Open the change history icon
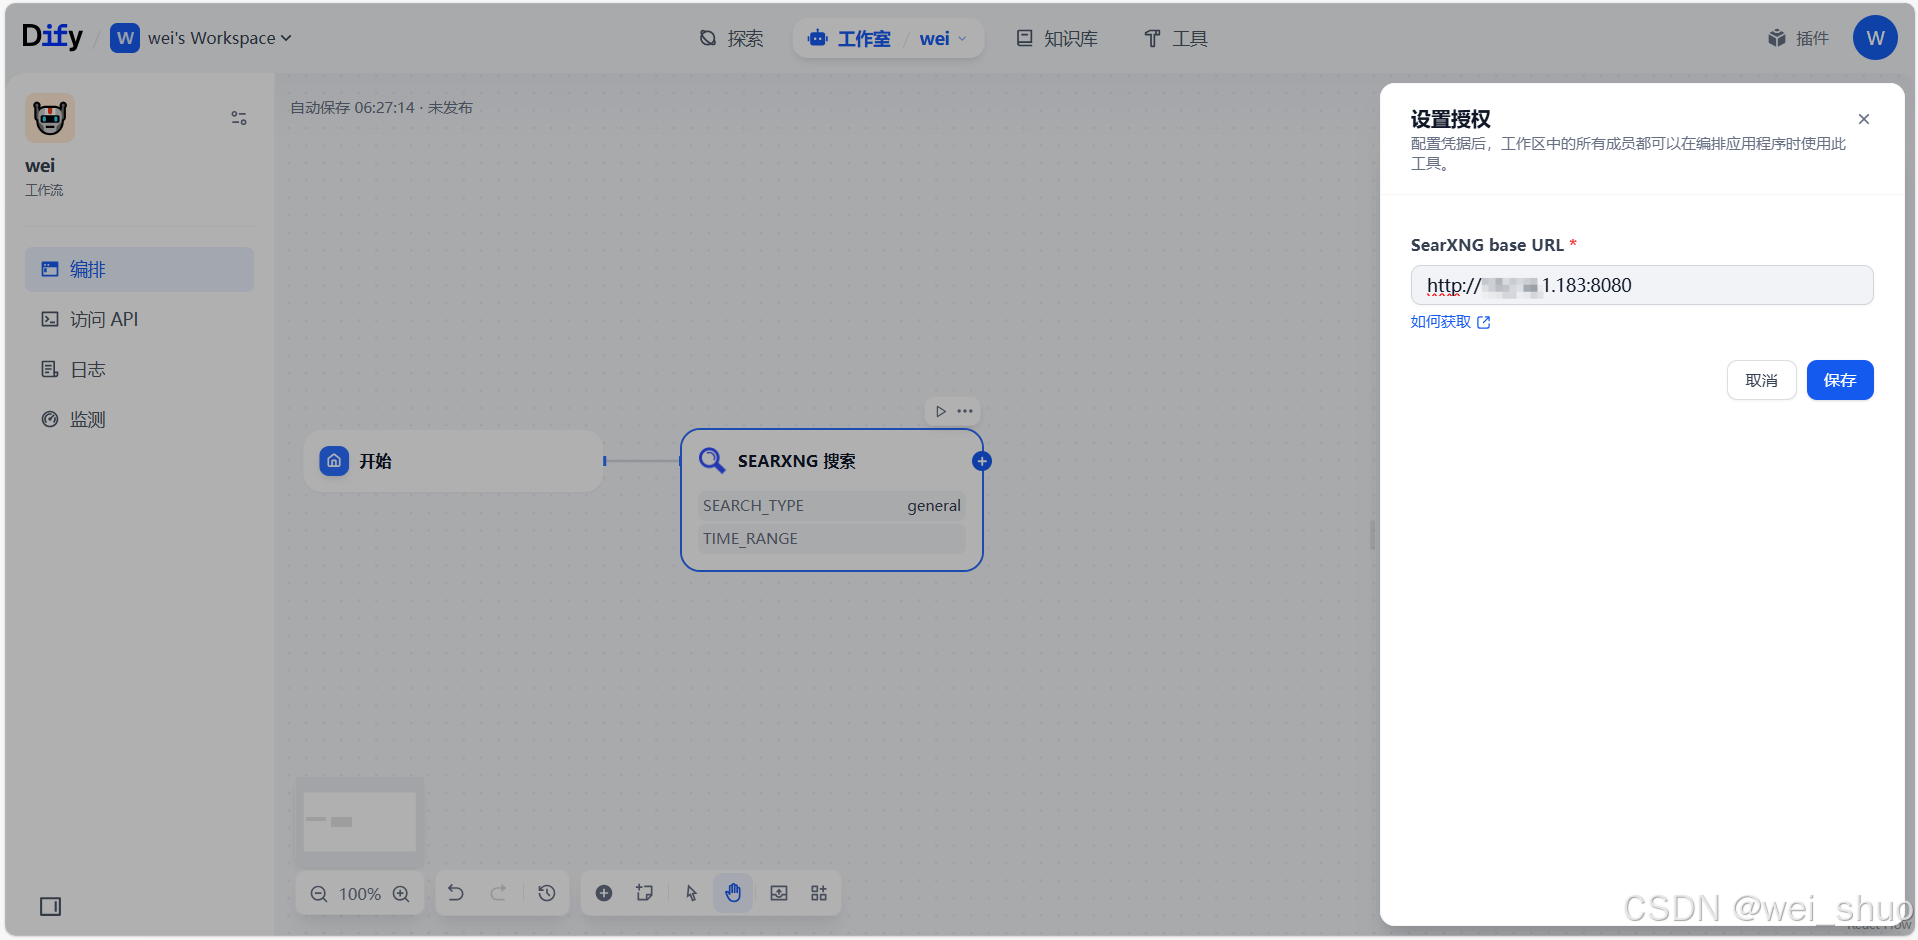This screenshot has height=940, width=1918. click(547, 893)
